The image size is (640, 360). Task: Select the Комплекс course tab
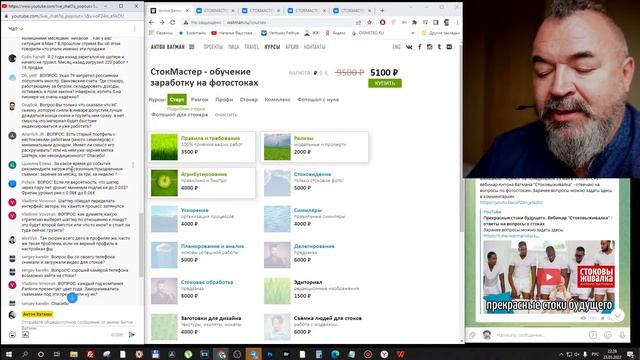(x=277, y=100)
